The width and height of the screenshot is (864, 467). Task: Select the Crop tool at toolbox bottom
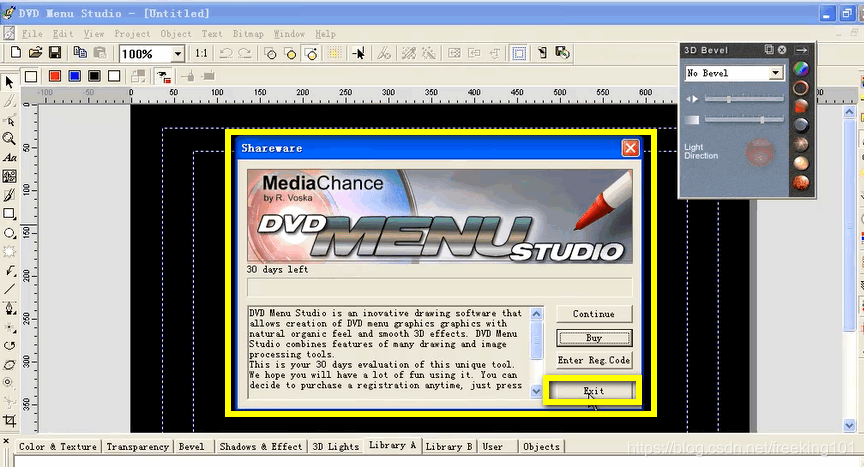pyautogui.click(x=9, y=421)
